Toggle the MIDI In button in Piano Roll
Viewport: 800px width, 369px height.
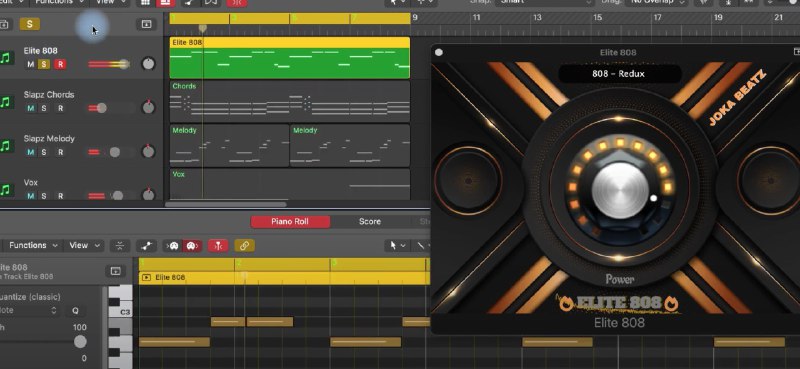pos(173,246)
